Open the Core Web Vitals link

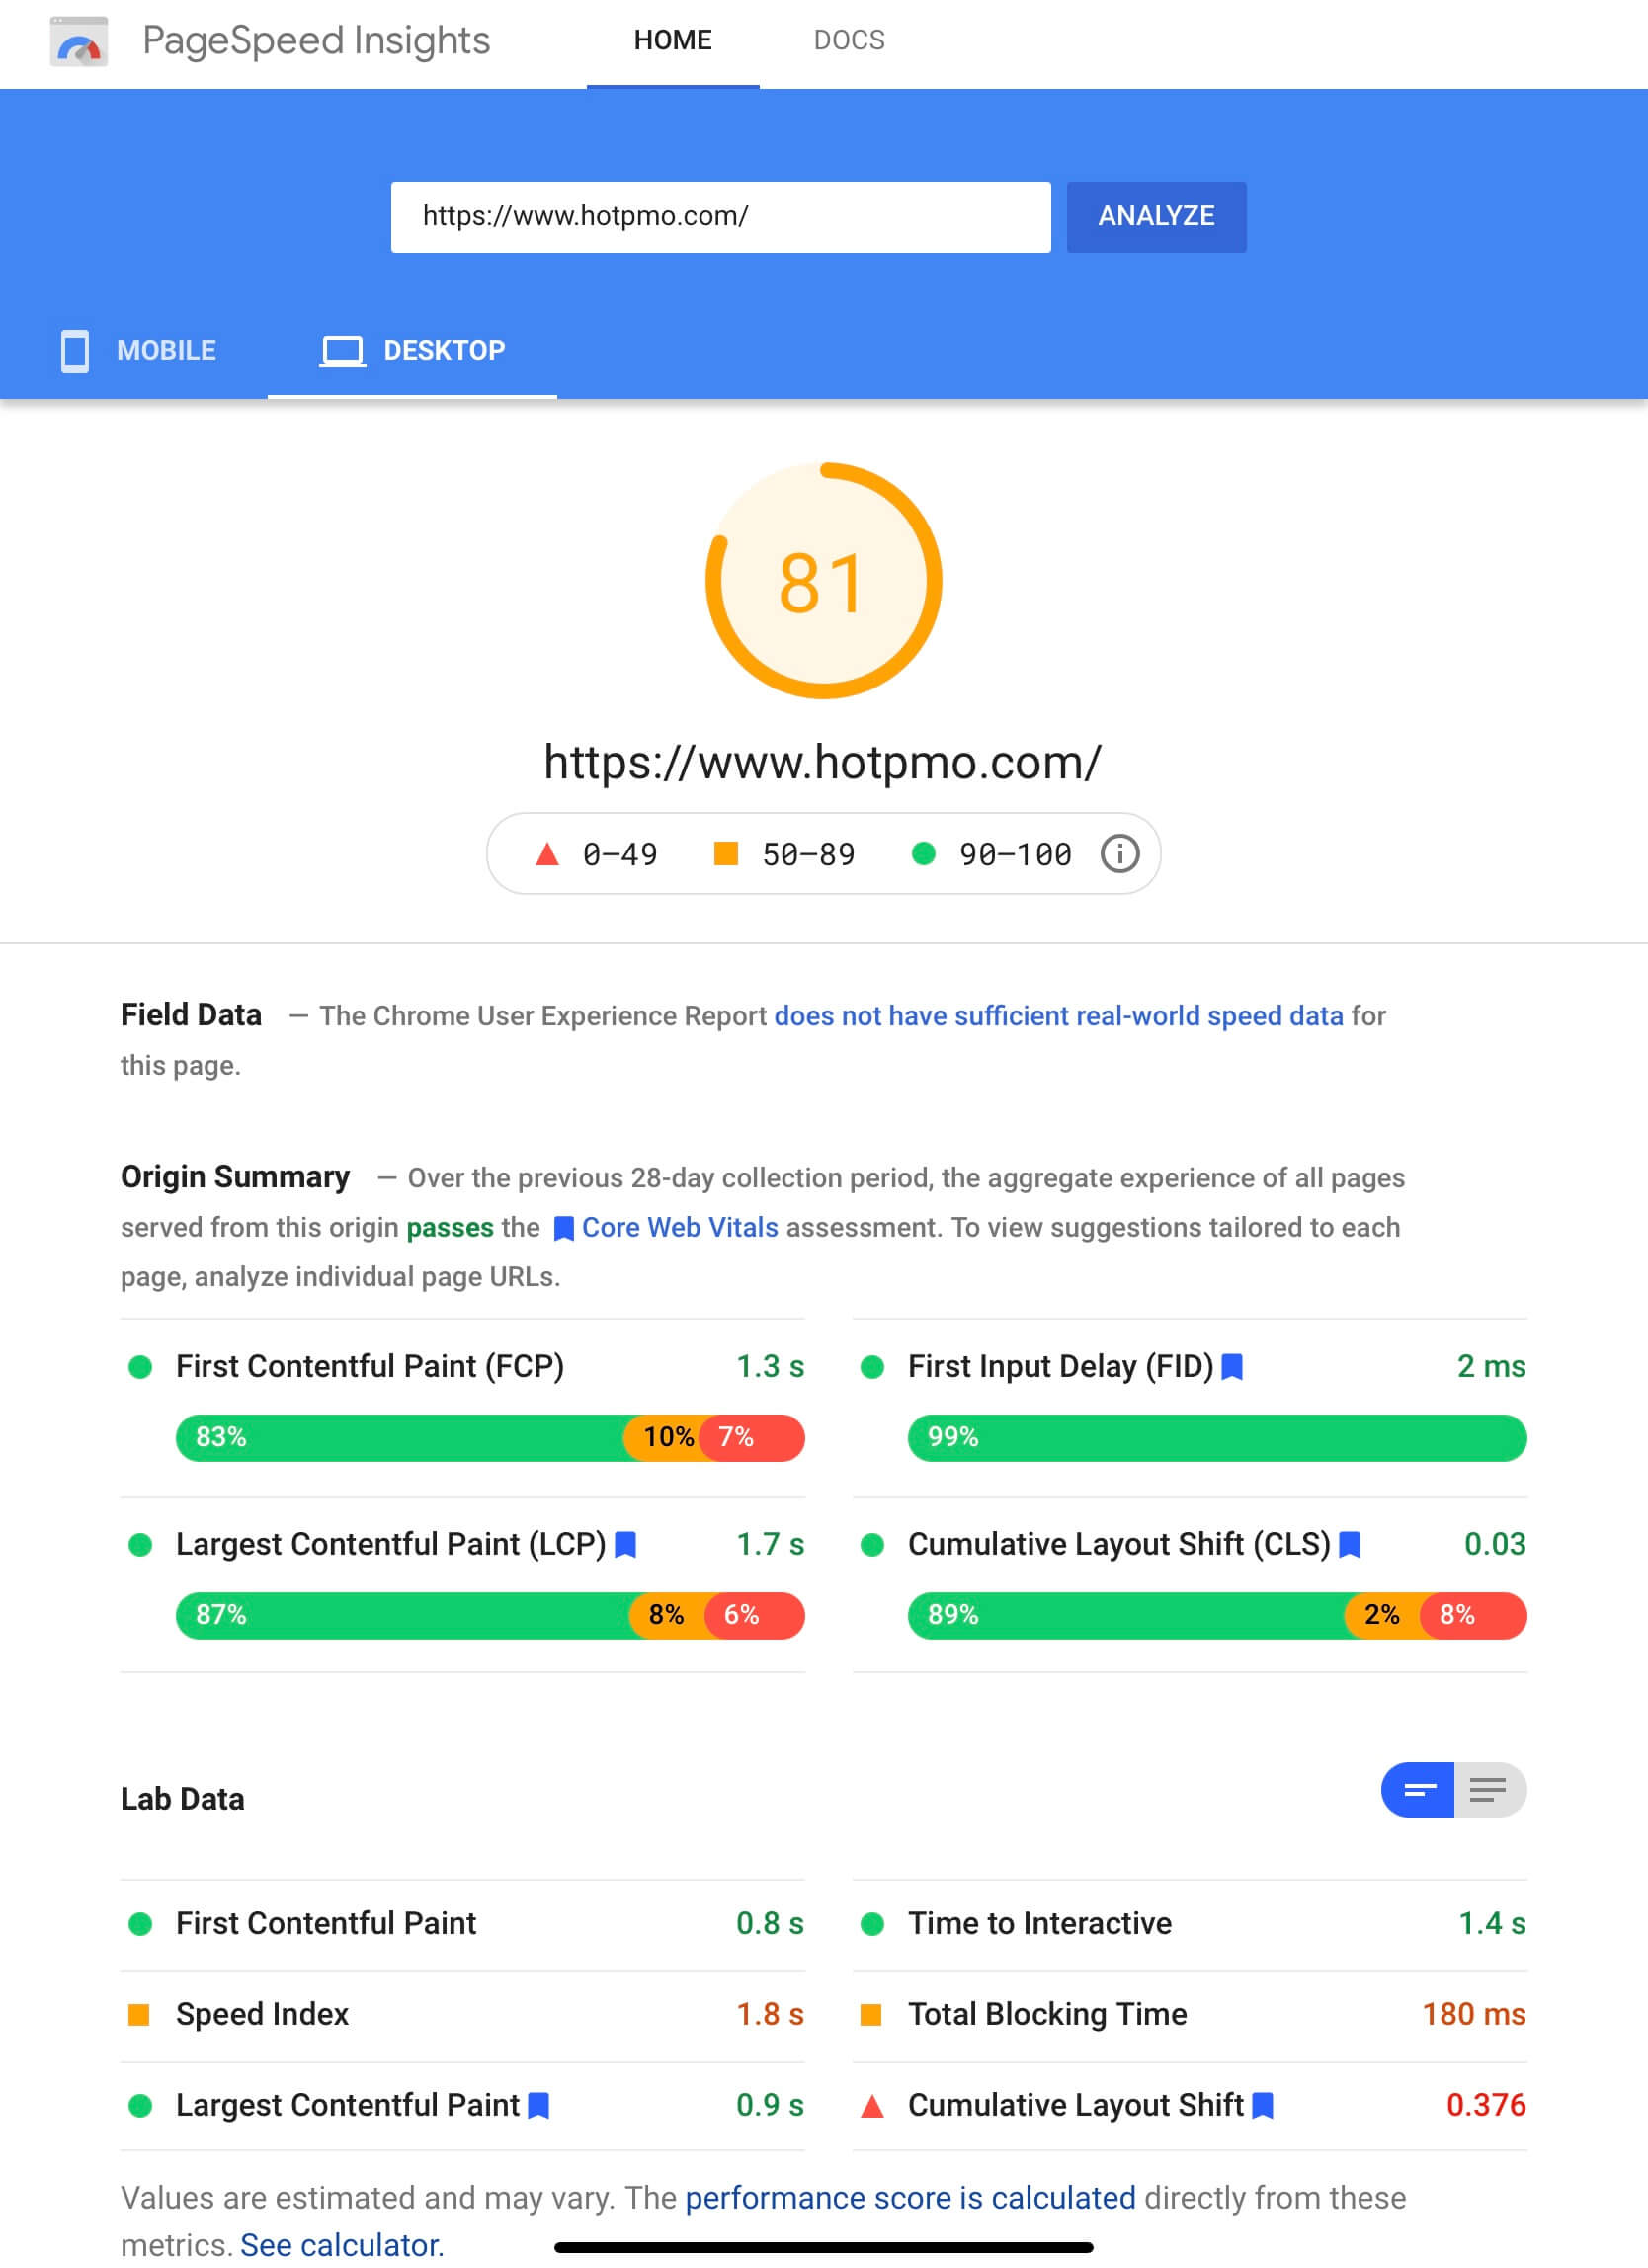(679, 1228)
